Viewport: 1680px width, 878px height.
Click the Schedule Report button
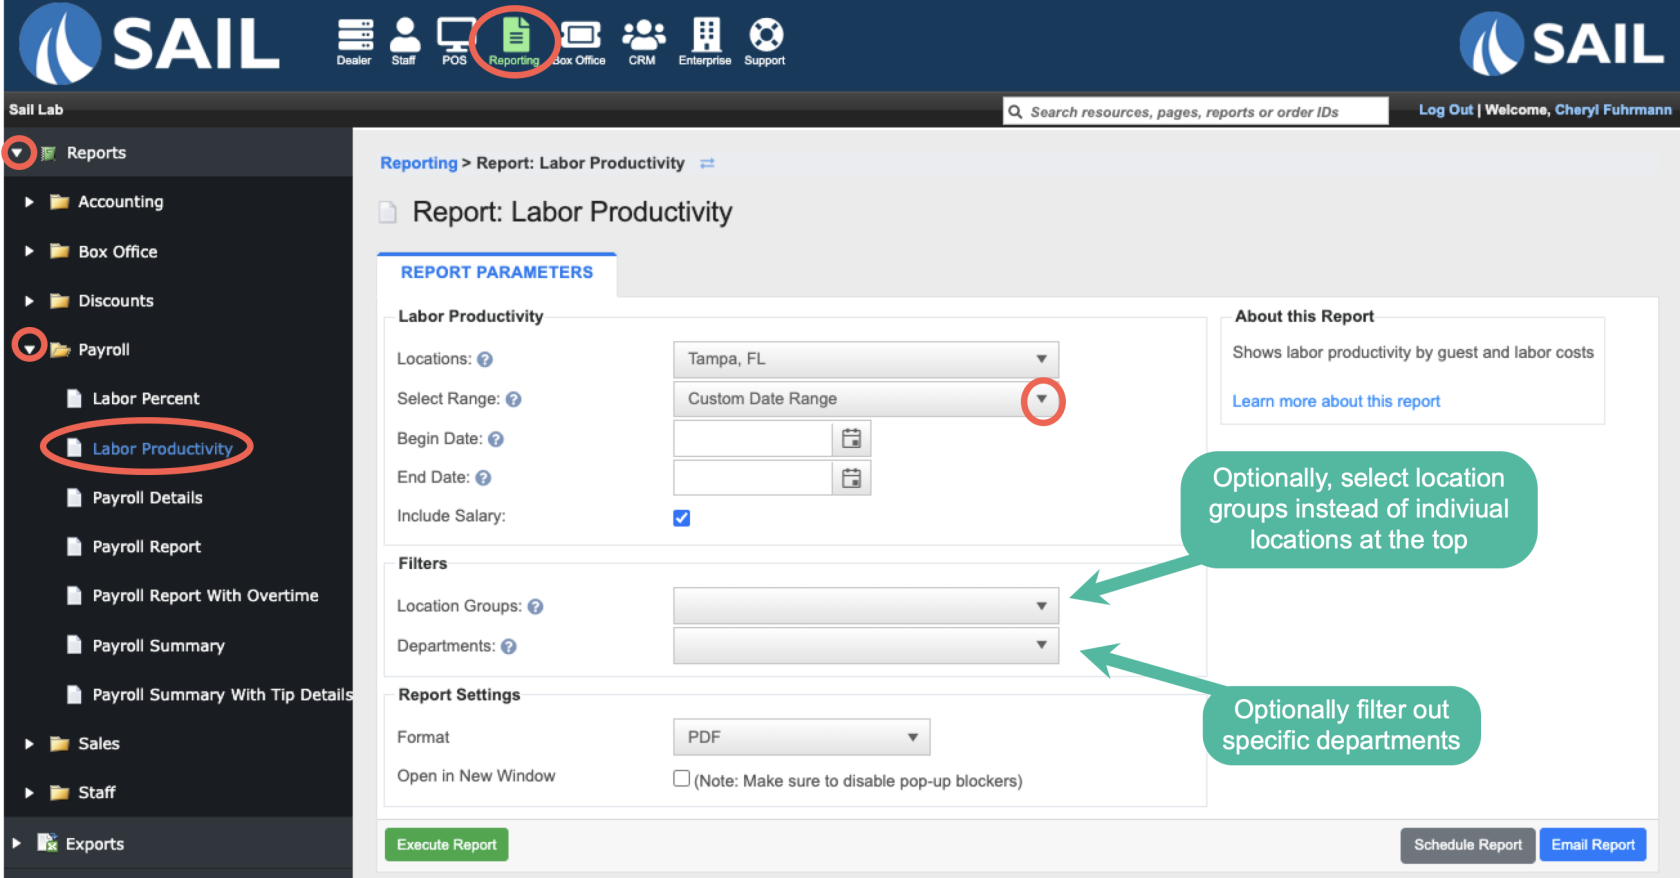tap(1467, 845)
